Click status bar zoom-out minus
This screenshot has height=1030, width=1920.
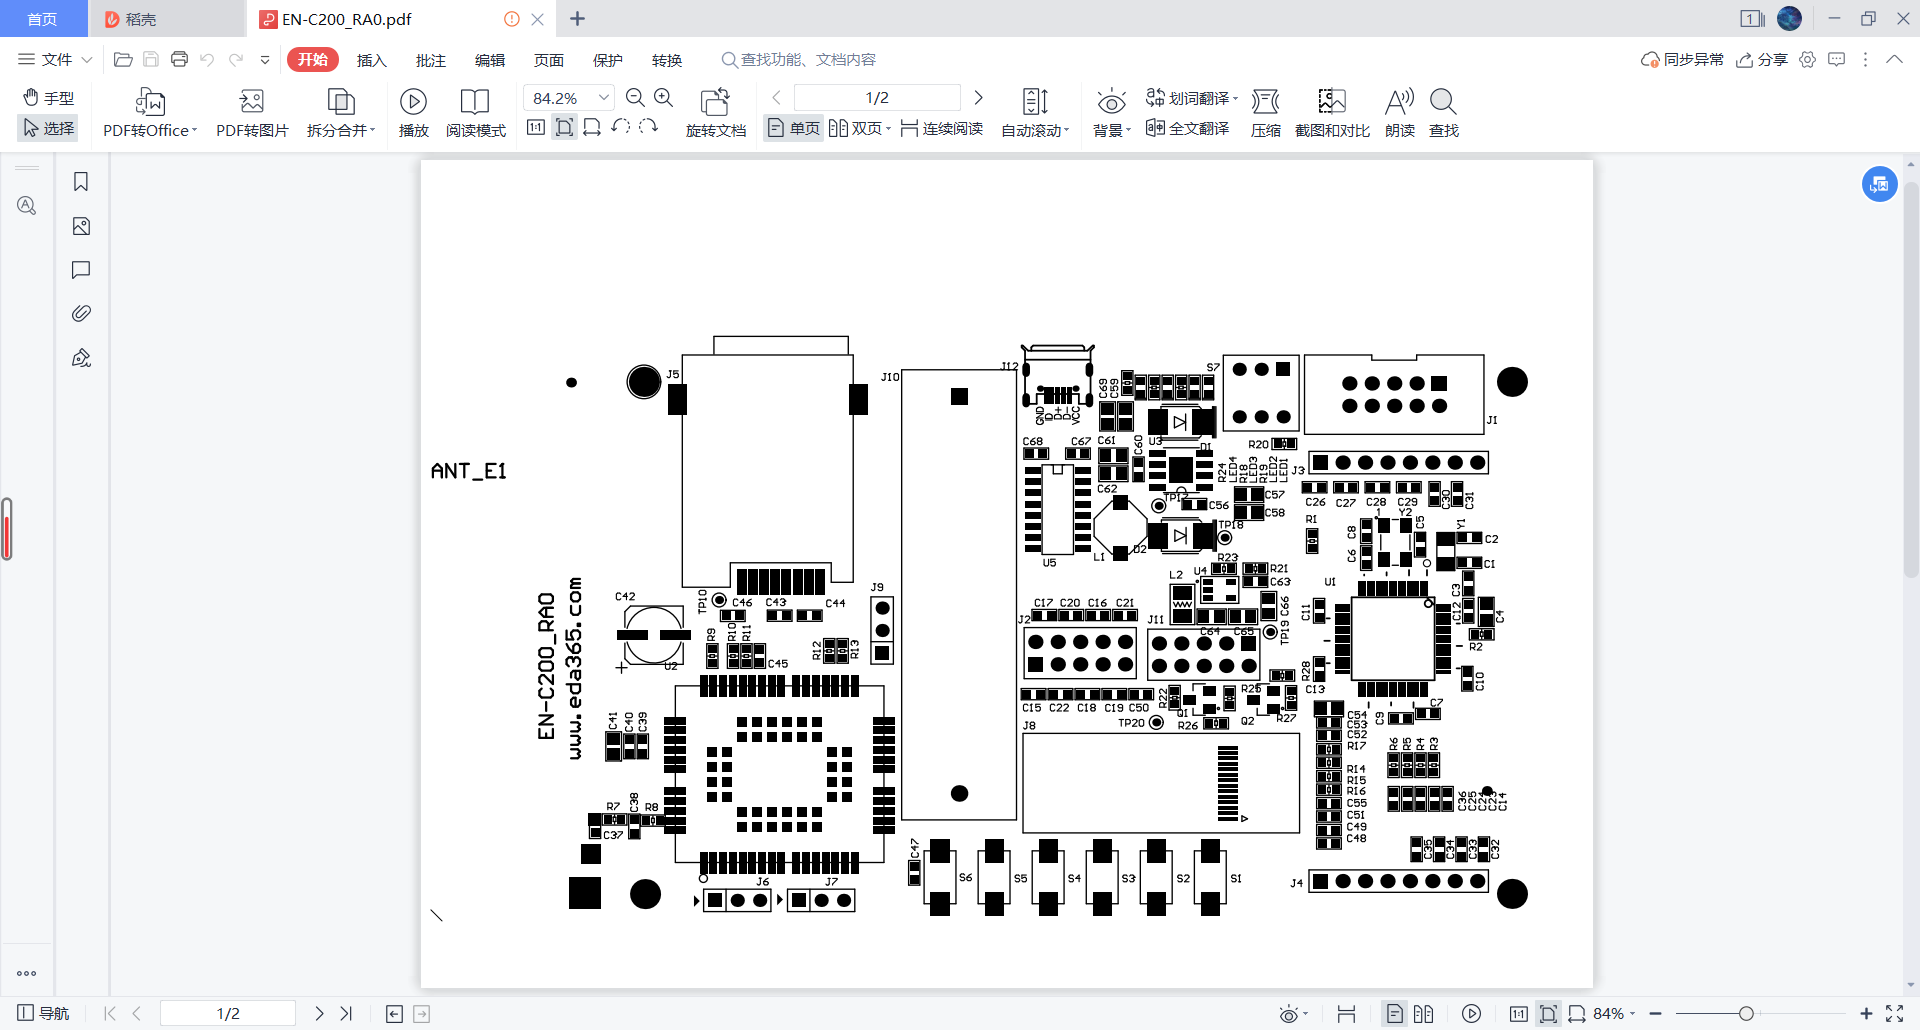[1656, 1014]
